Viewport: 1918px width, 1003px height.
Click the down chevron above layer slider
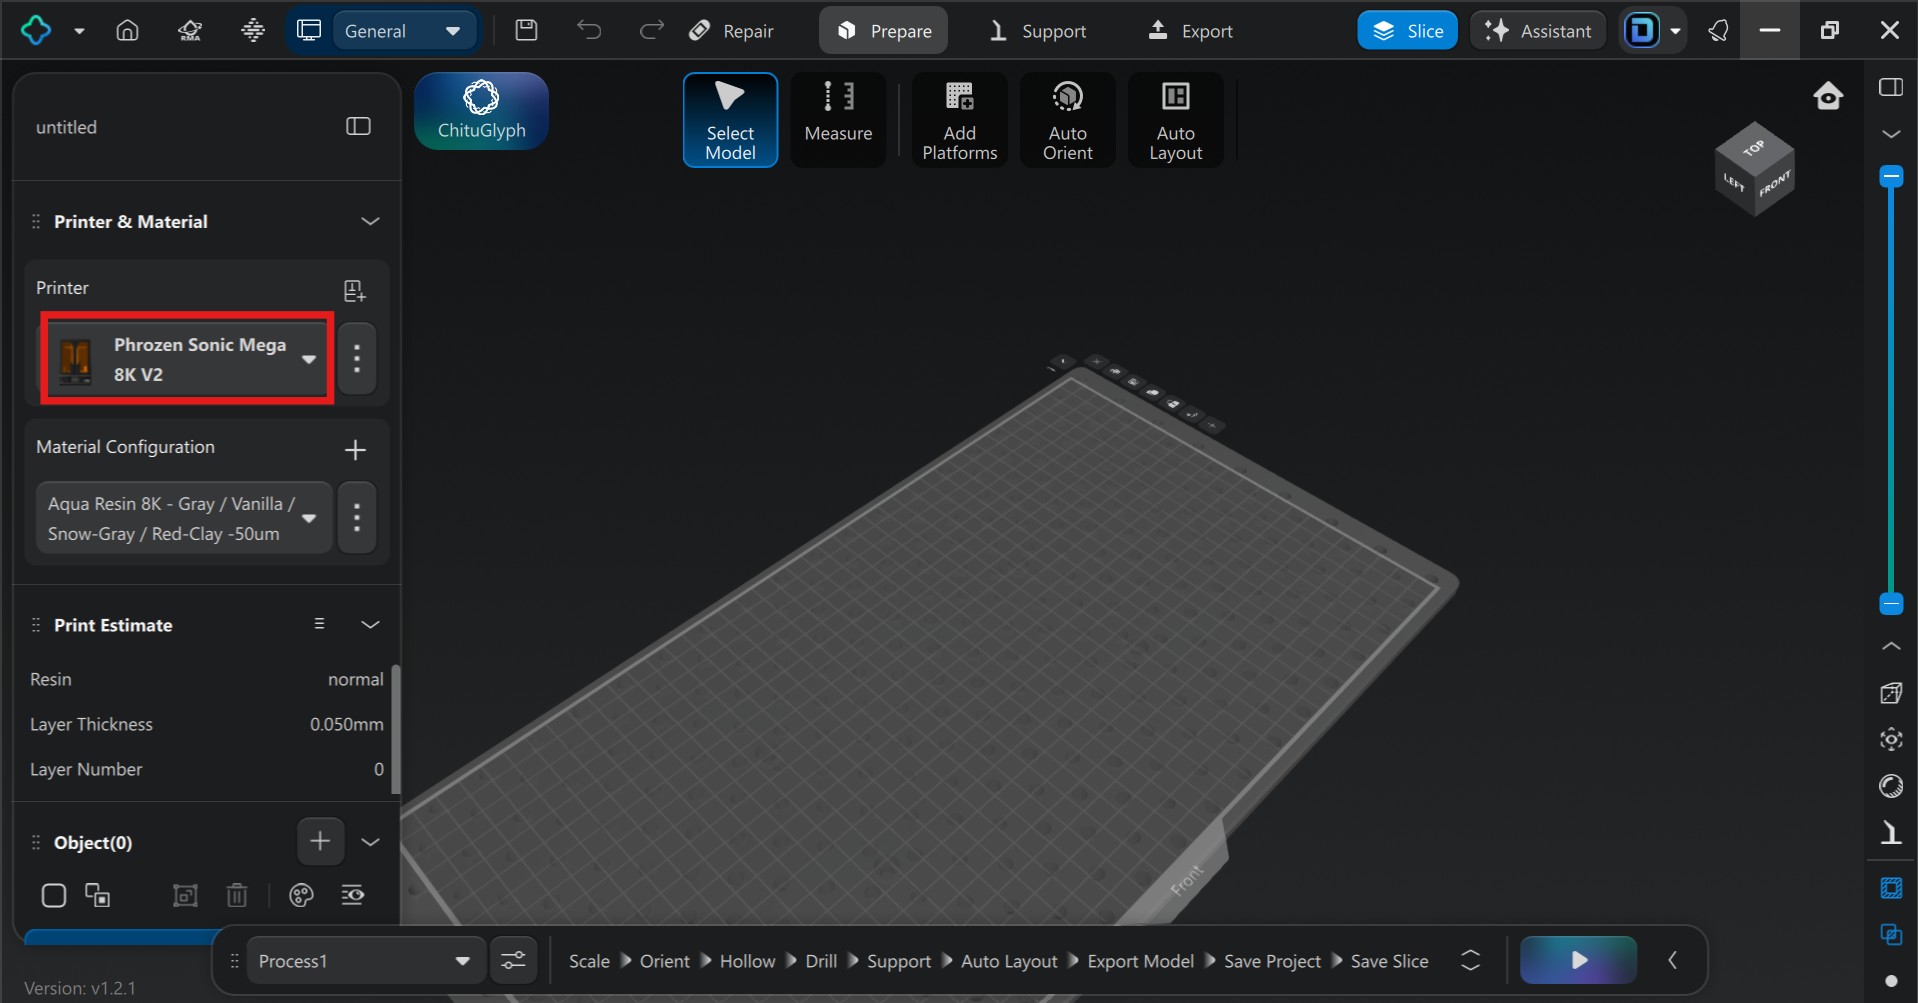(1891, 133)
